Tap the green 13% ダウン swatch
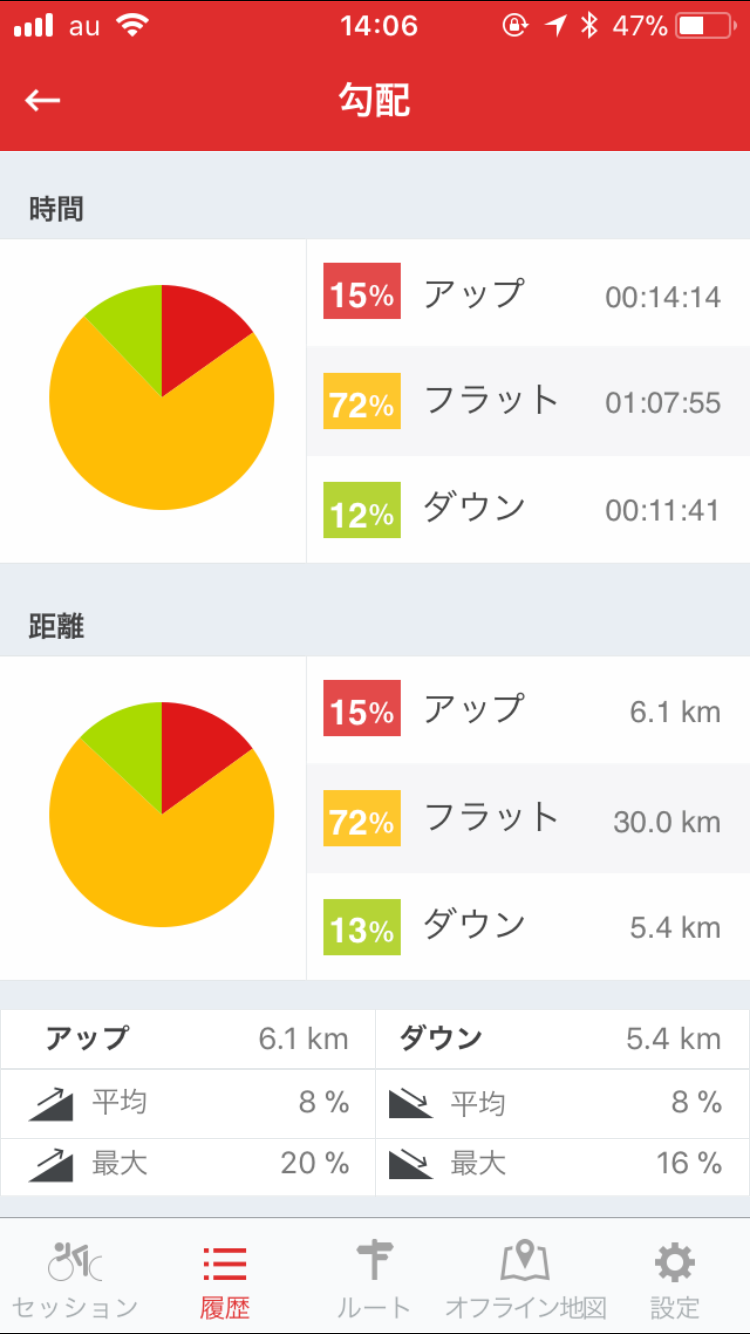Image resolution: width=750 pixels, height=1334 pixels. click(x=361, y=927)
